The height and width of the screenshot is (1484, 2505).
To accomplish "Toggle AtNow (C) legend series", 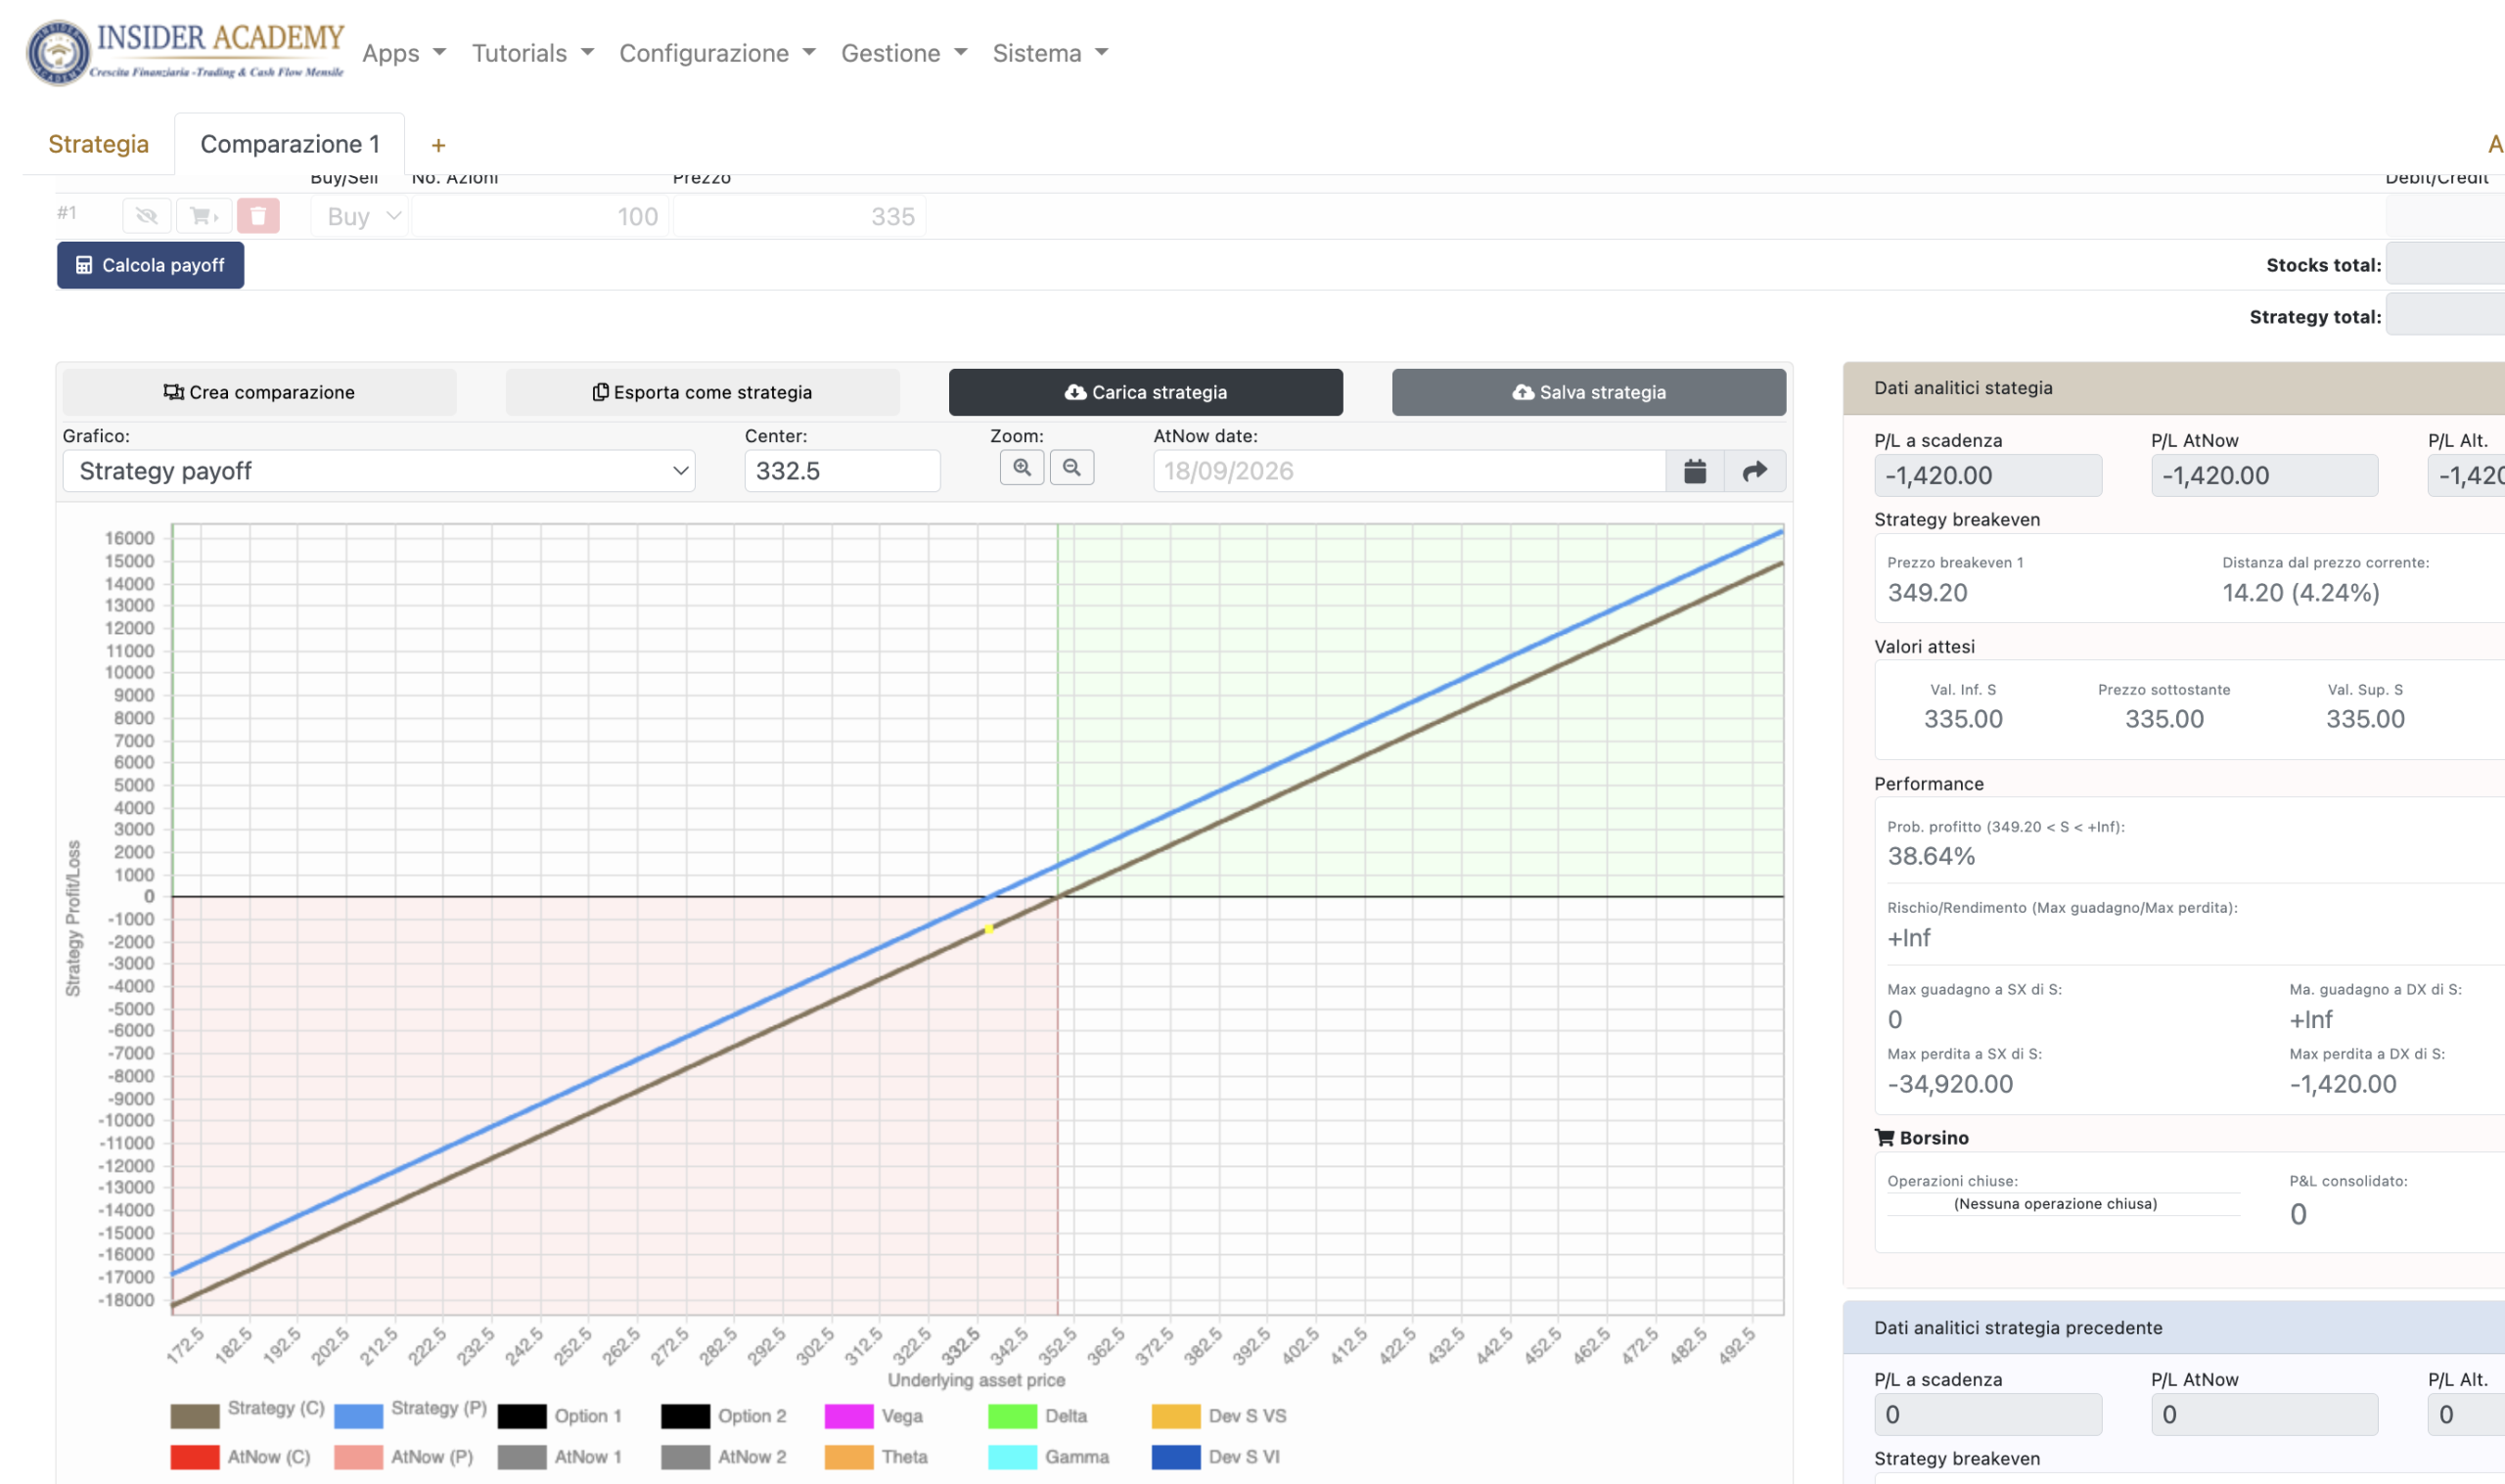I will coord(240,1457).
